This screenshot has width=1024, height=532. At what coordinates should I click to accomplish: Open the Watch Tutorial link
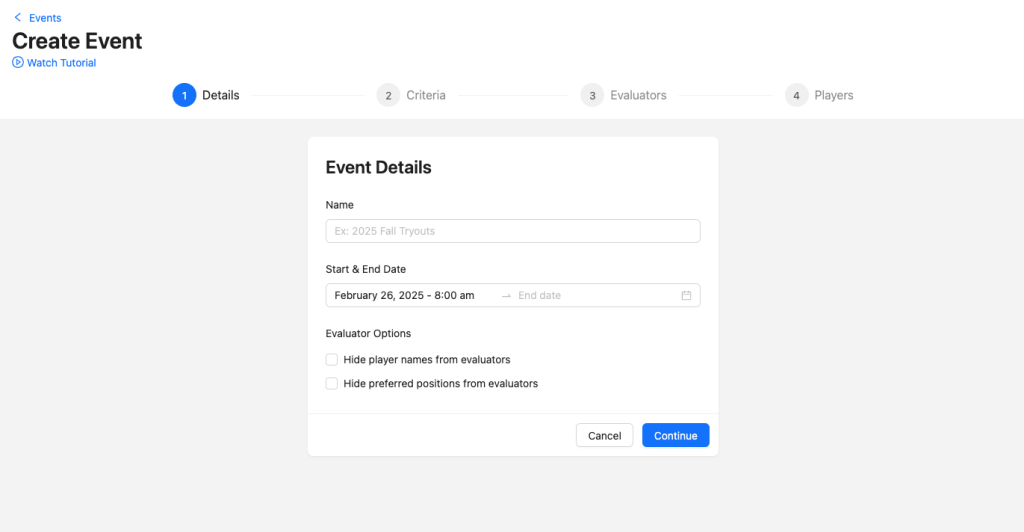[x=61, y=63]
